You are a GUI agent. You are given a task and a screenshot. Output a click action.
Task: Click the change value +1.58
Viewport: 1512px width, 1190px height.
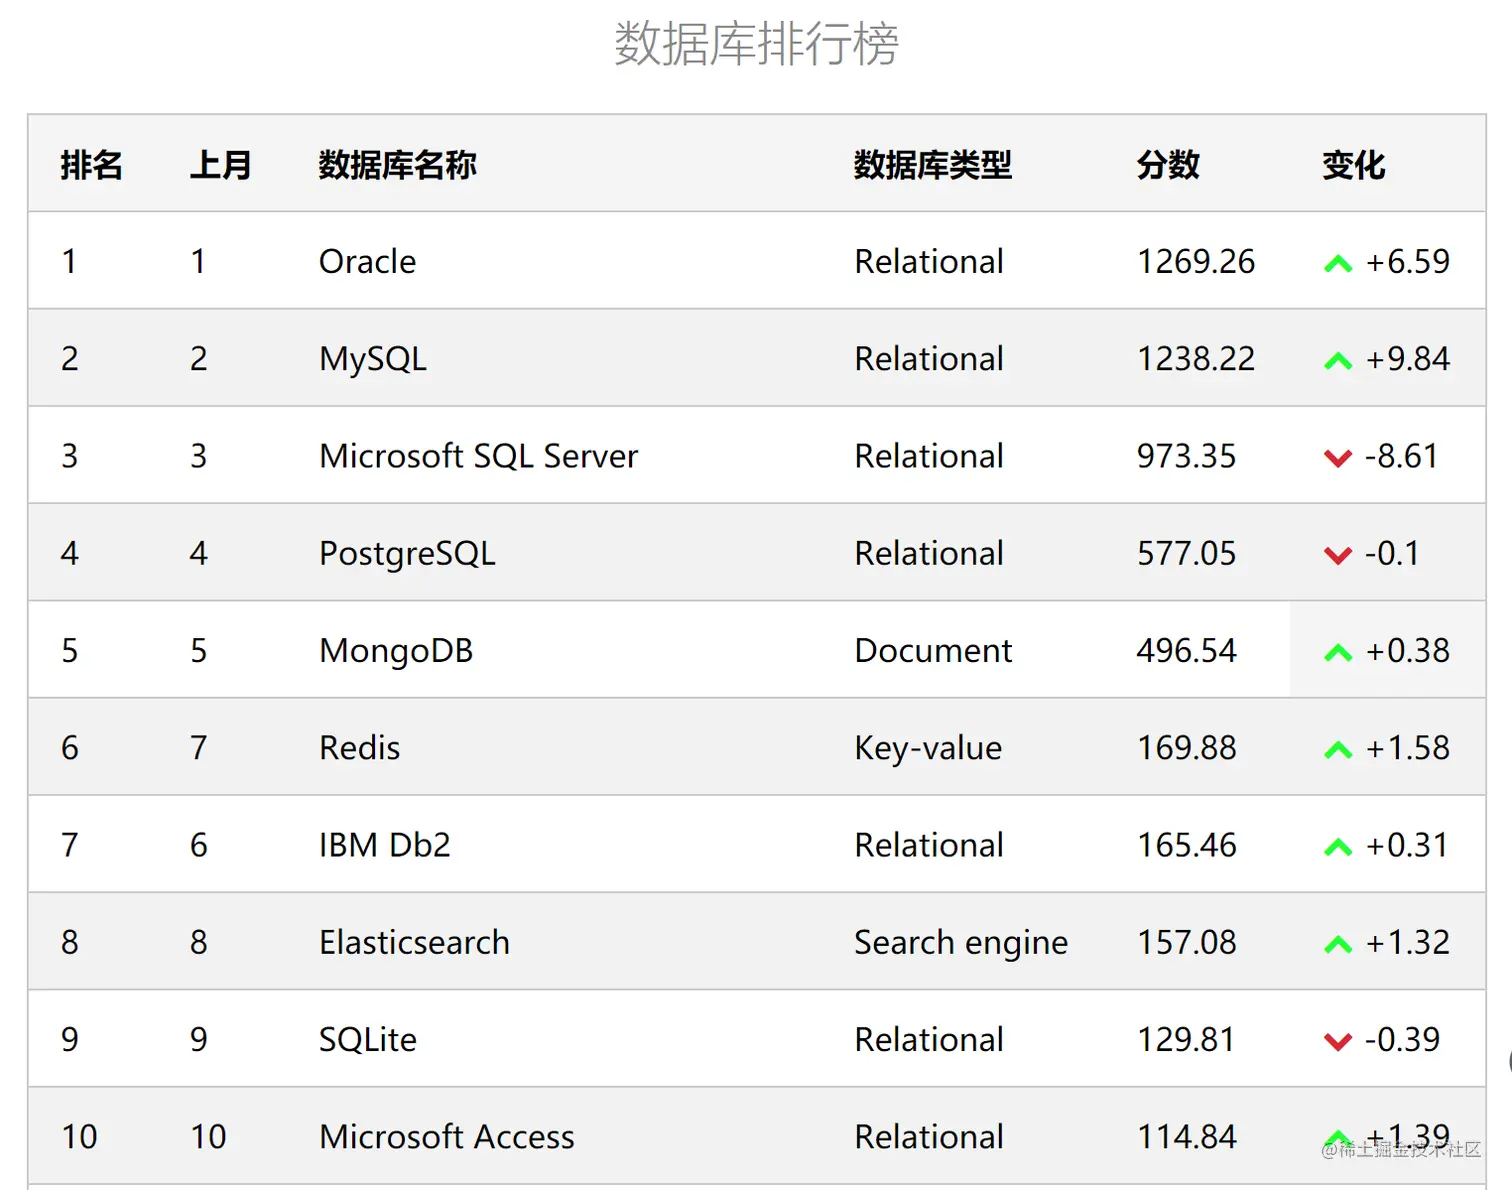point(1407,748)
